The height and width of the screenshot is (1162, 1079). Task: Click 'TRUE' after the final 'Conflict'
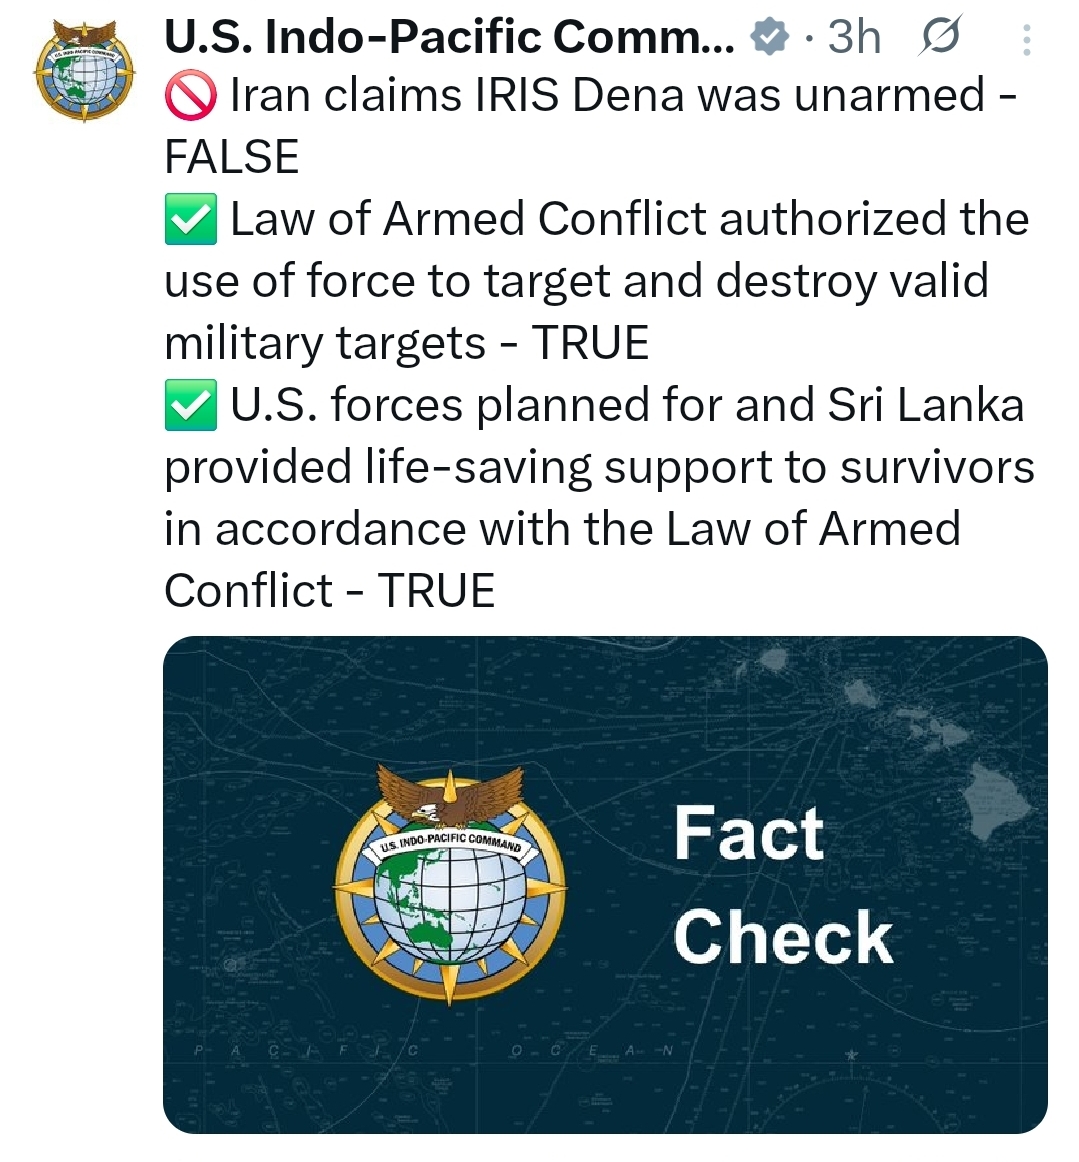pyautogui.click(x=436, y=591)
